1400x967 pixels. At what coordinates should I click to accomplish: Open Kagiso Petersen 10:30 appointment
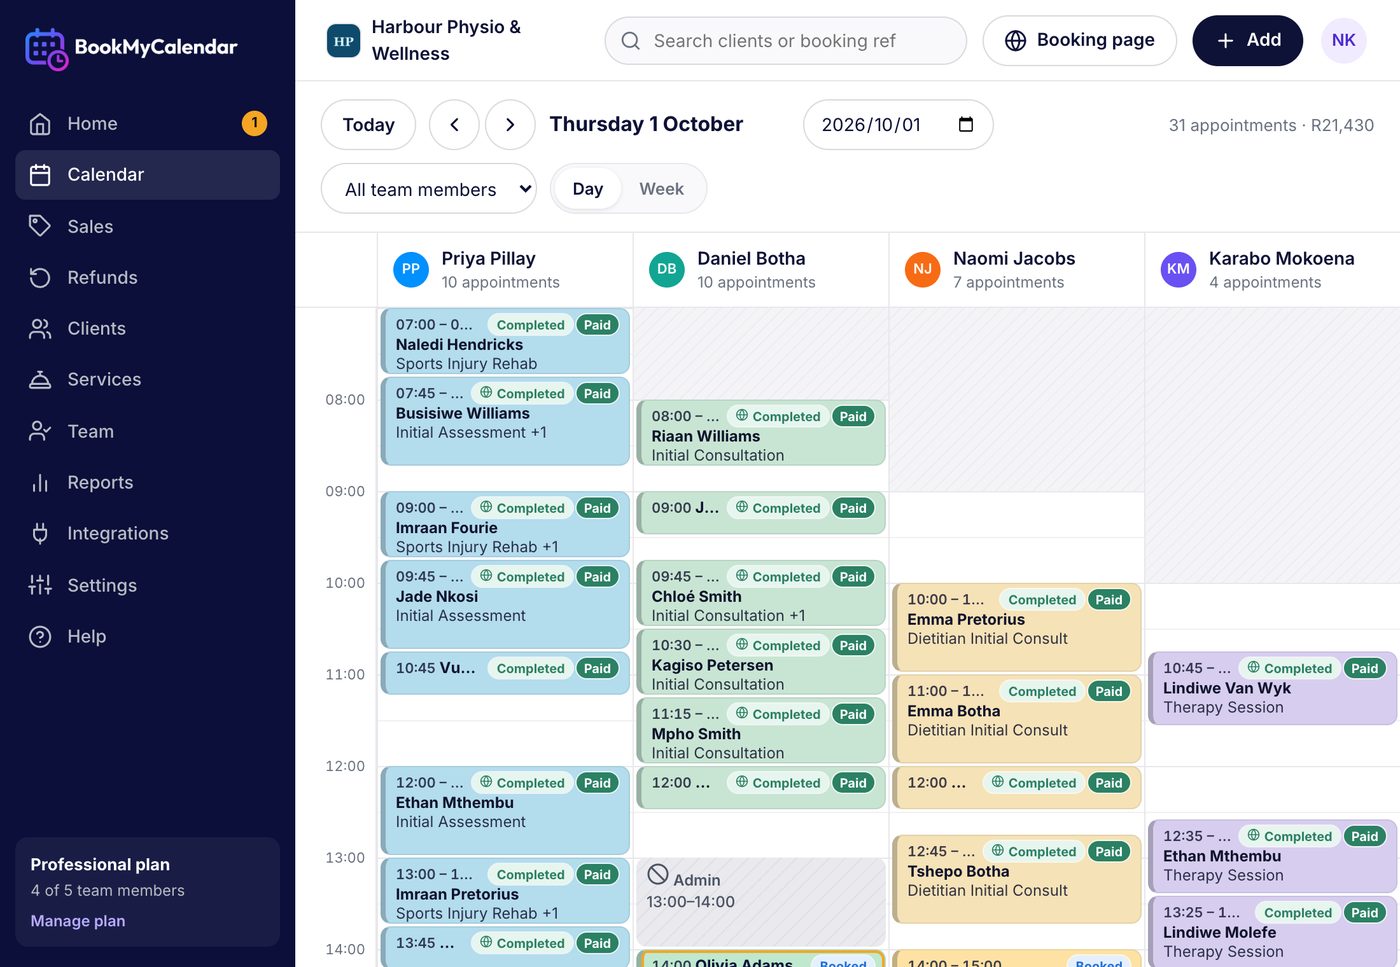761,662
